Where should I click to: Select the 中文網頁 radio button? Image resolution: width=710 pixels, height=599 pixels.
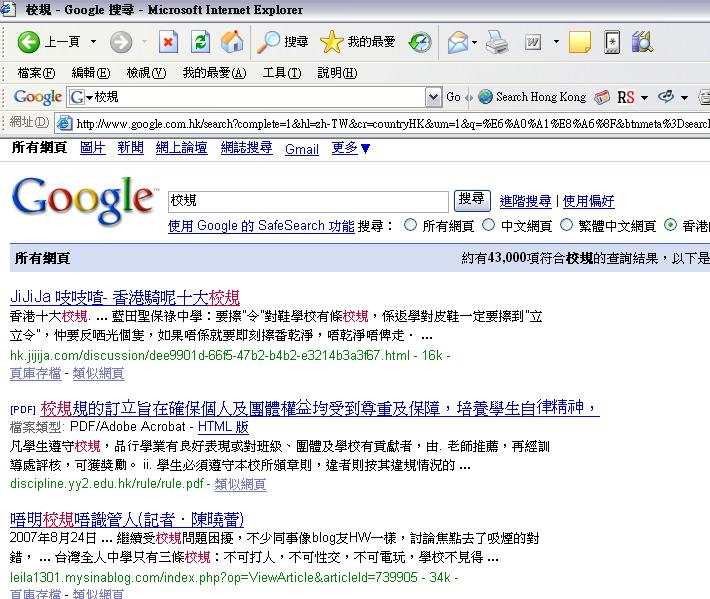pyautogui.click(x=488, y=225)
